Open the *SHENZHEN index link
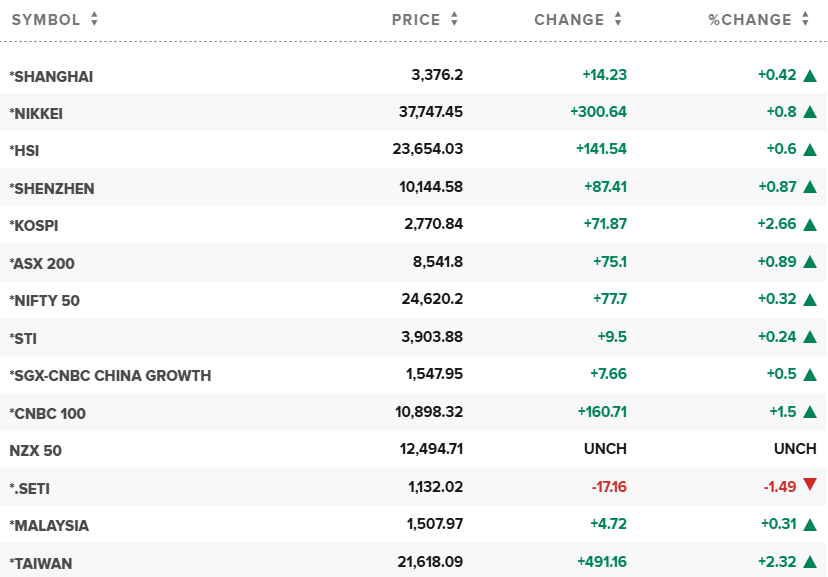Image resolution: width=828 pixels, height=577 pixels. pos(52,188)
